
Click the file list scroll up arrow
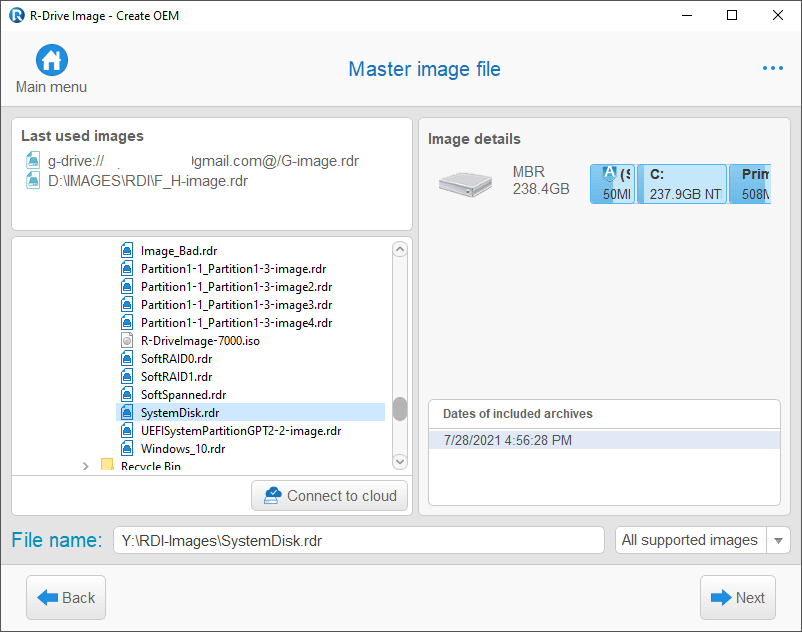(400, 250)
